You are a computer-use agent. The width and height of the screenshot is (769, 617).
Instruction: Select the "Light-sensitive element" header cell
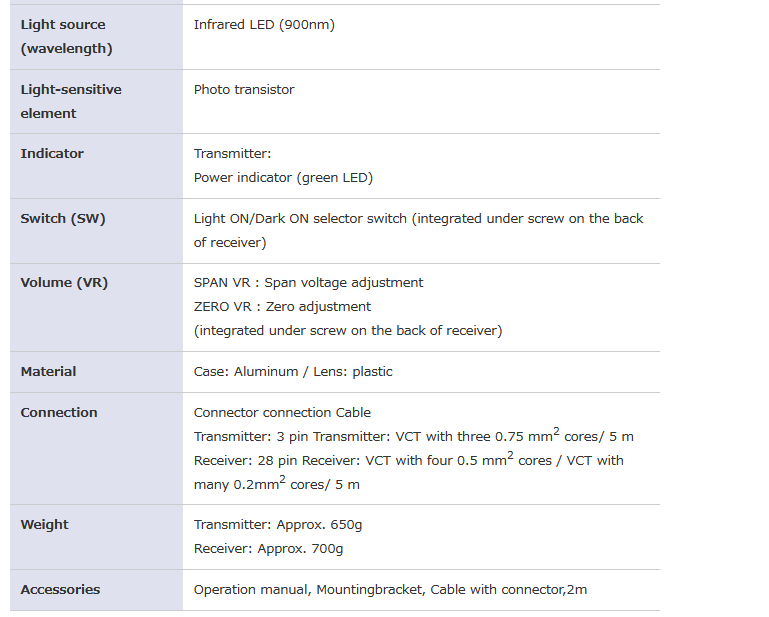point(70,101)
